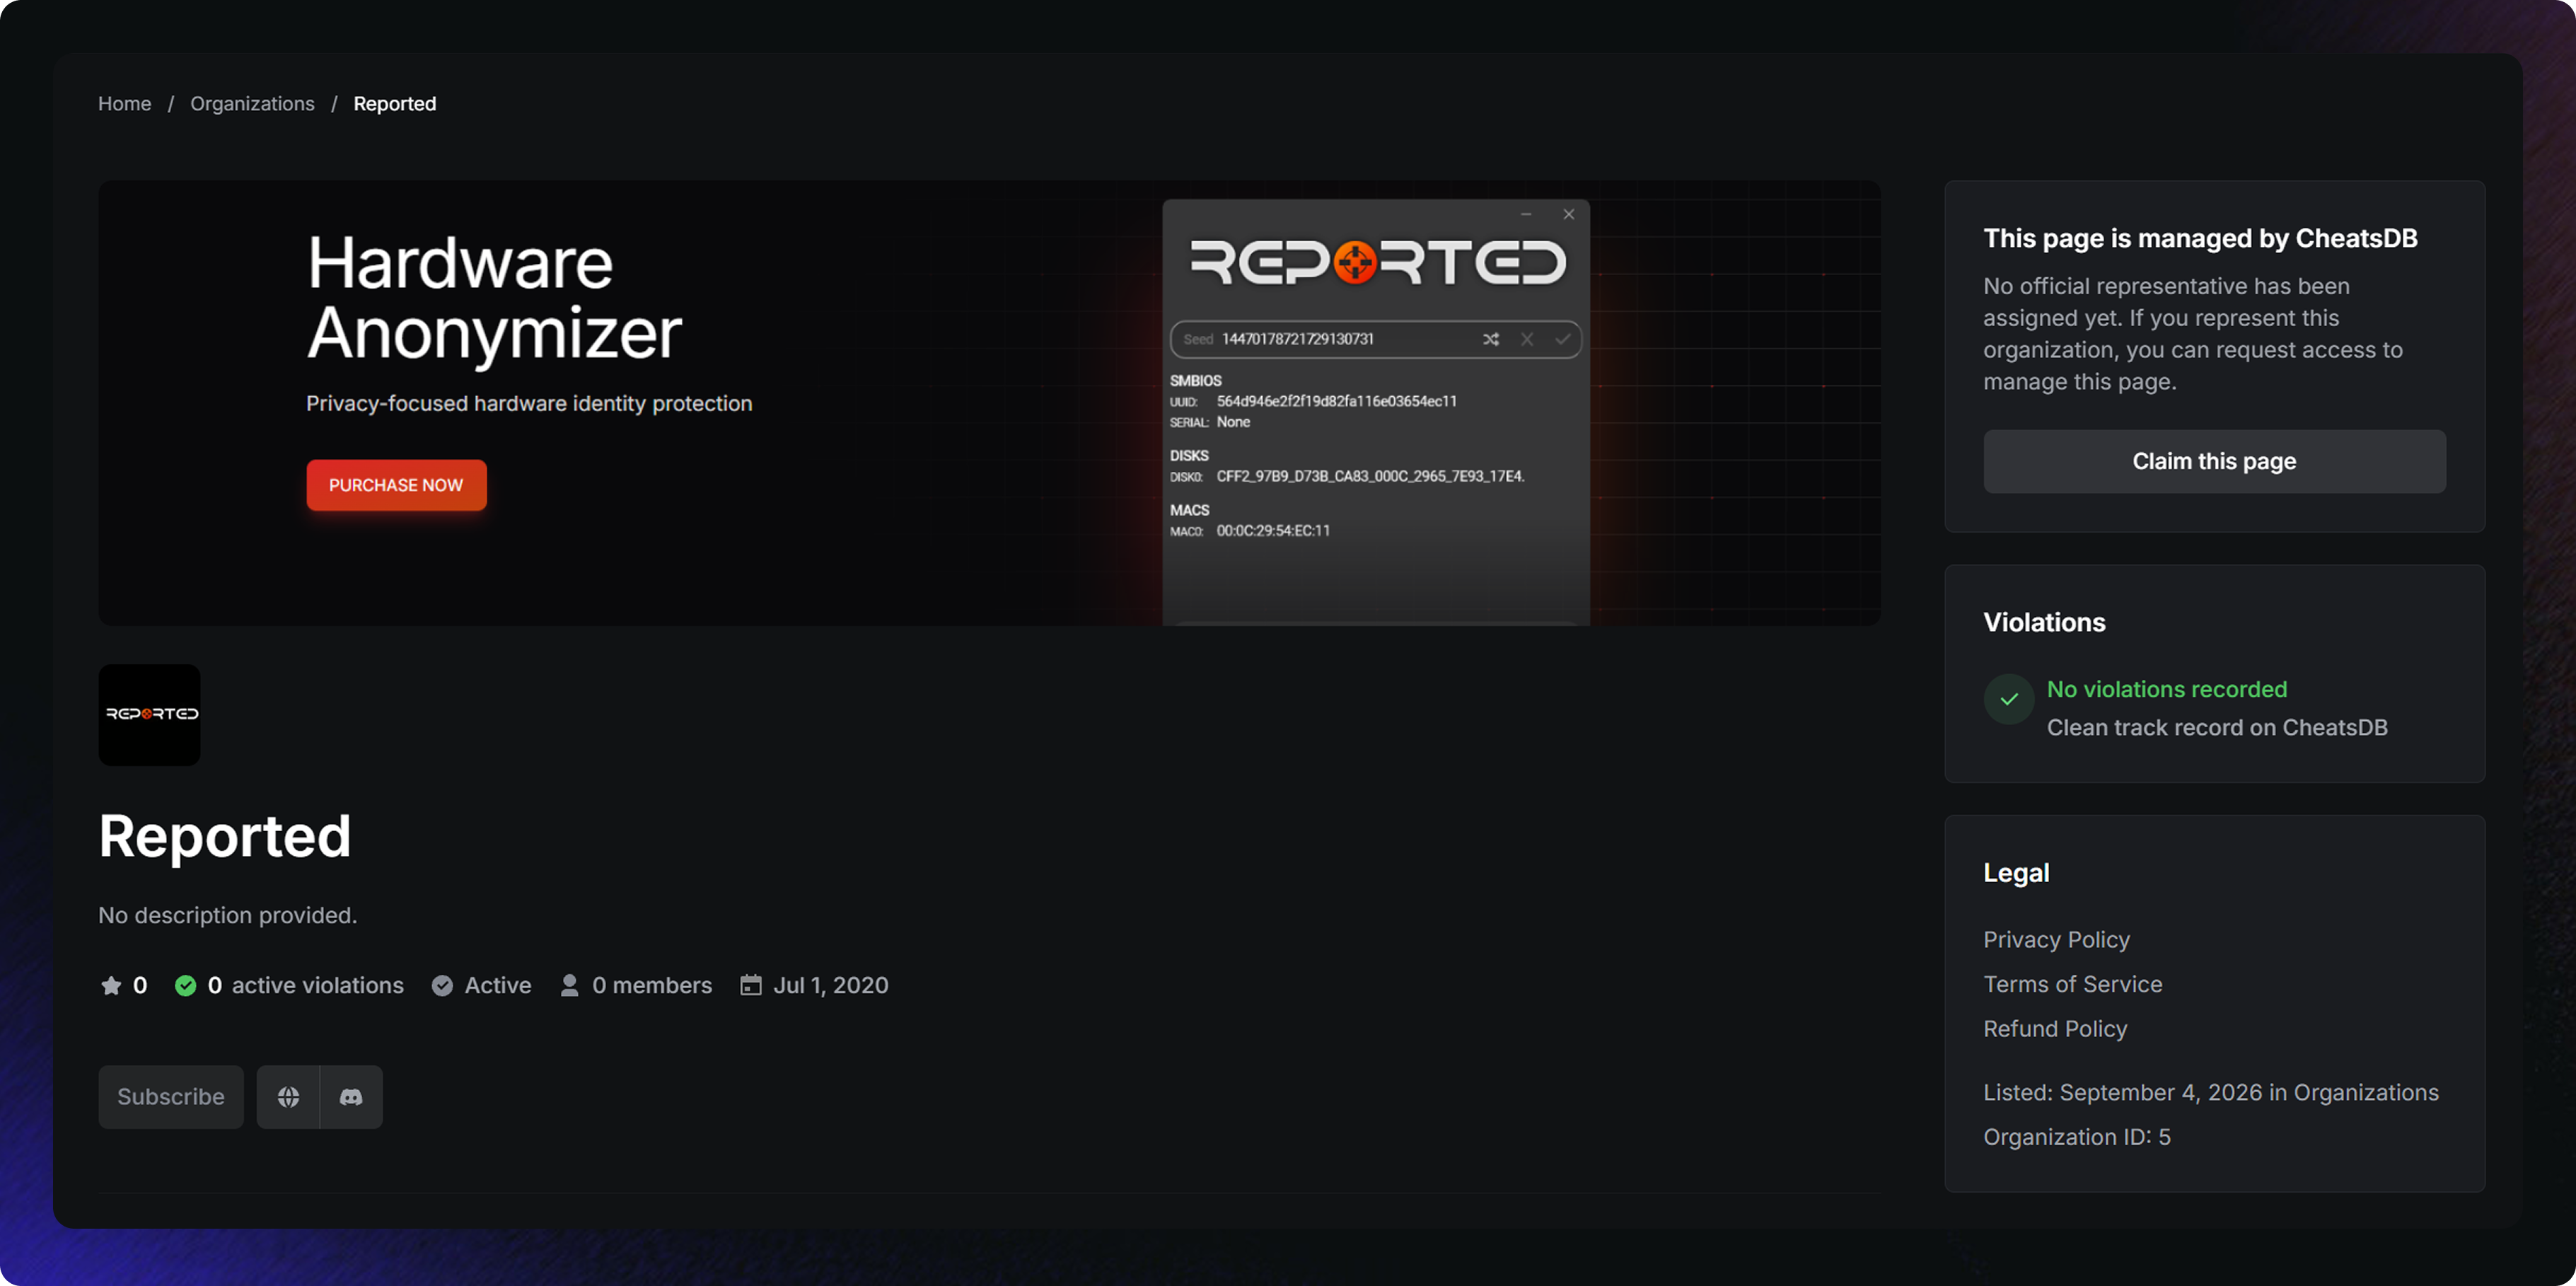
Task: Click the PURCHASE NOW button
Action: (396, 485)
